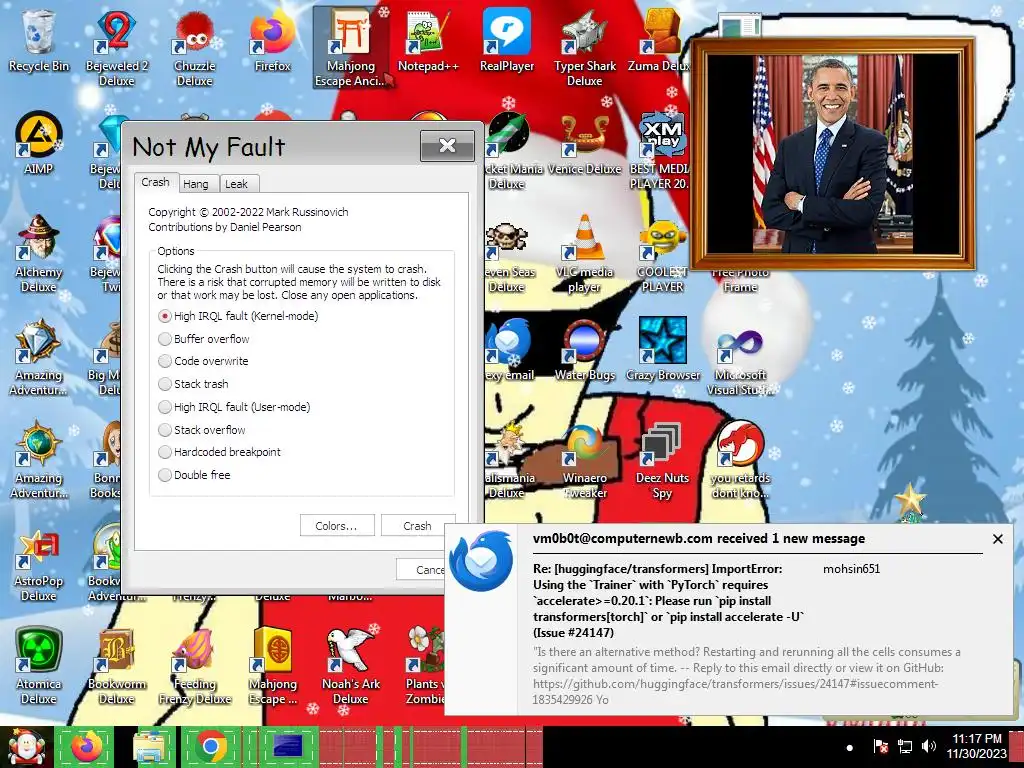Select Stack trash crash option

click(x=193, y=384)
